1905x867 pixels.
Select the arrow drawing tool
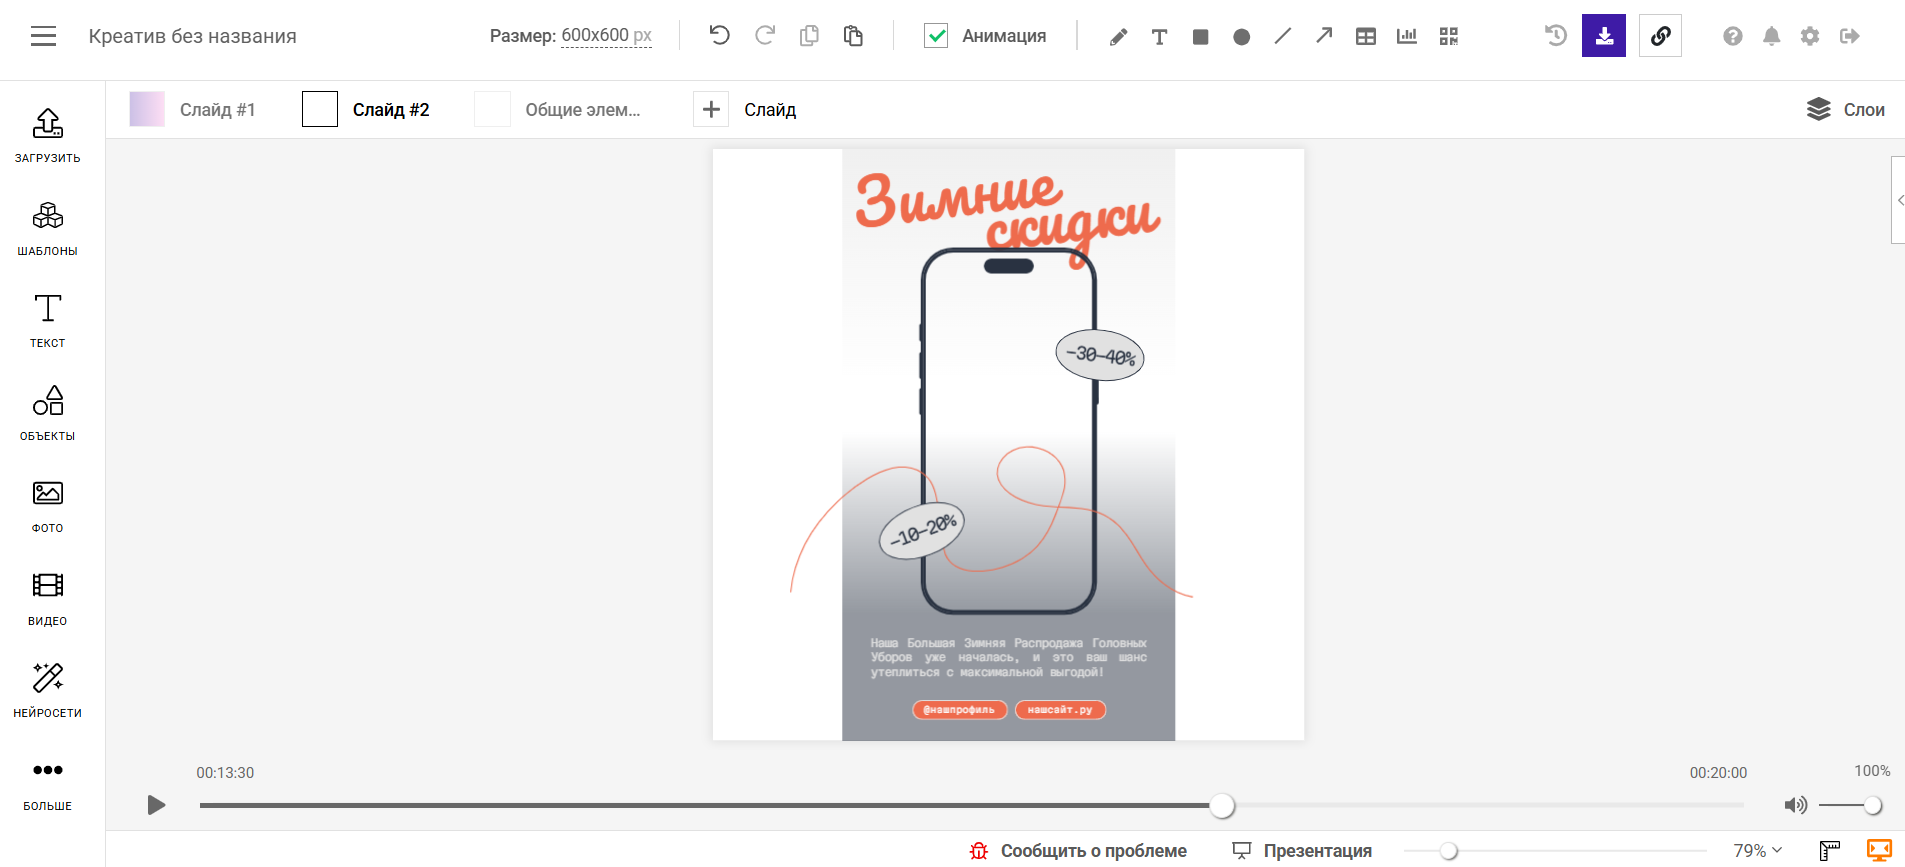pyautogui.click(x=1324, y=36)
